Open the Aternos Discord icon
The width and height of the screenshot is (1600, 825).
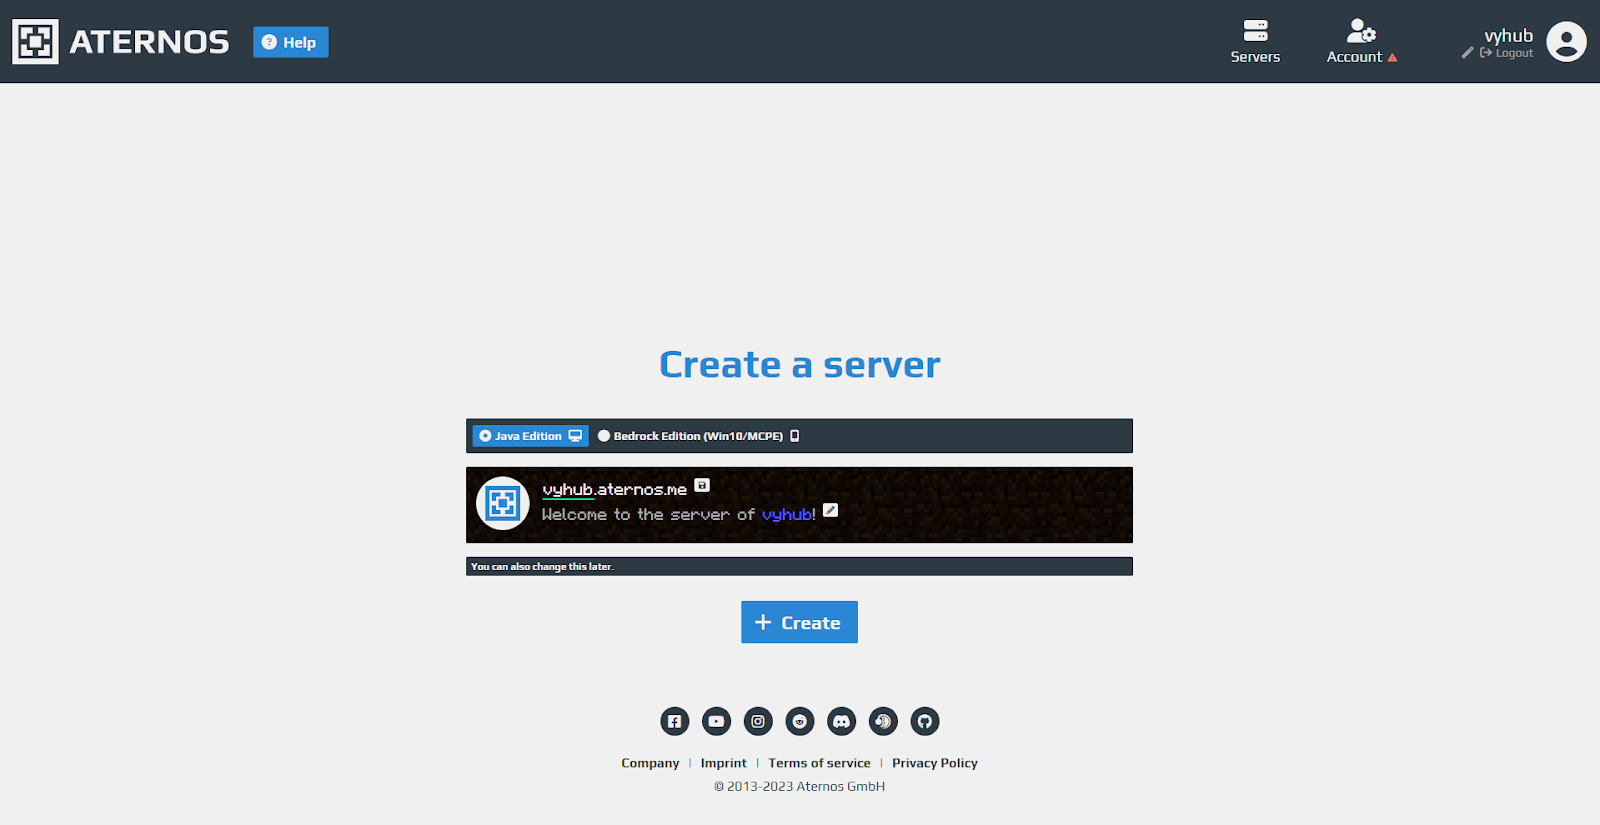point(842,721)
